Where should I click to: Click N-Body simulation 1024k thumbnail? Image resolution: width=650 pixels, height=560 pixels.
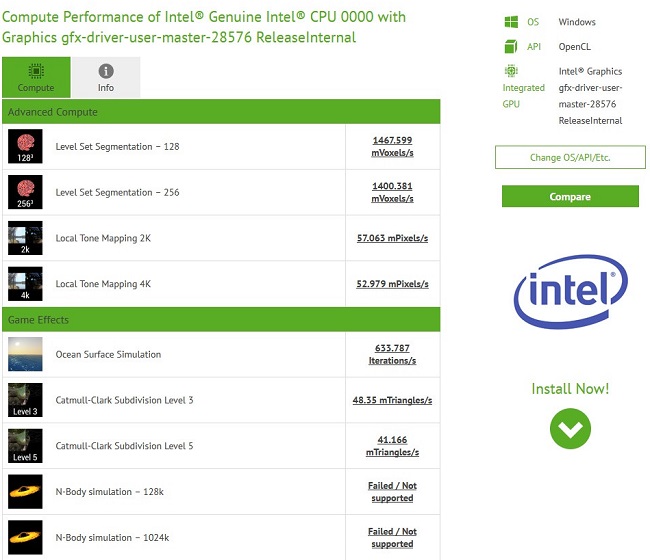click(x=25, y=537)
